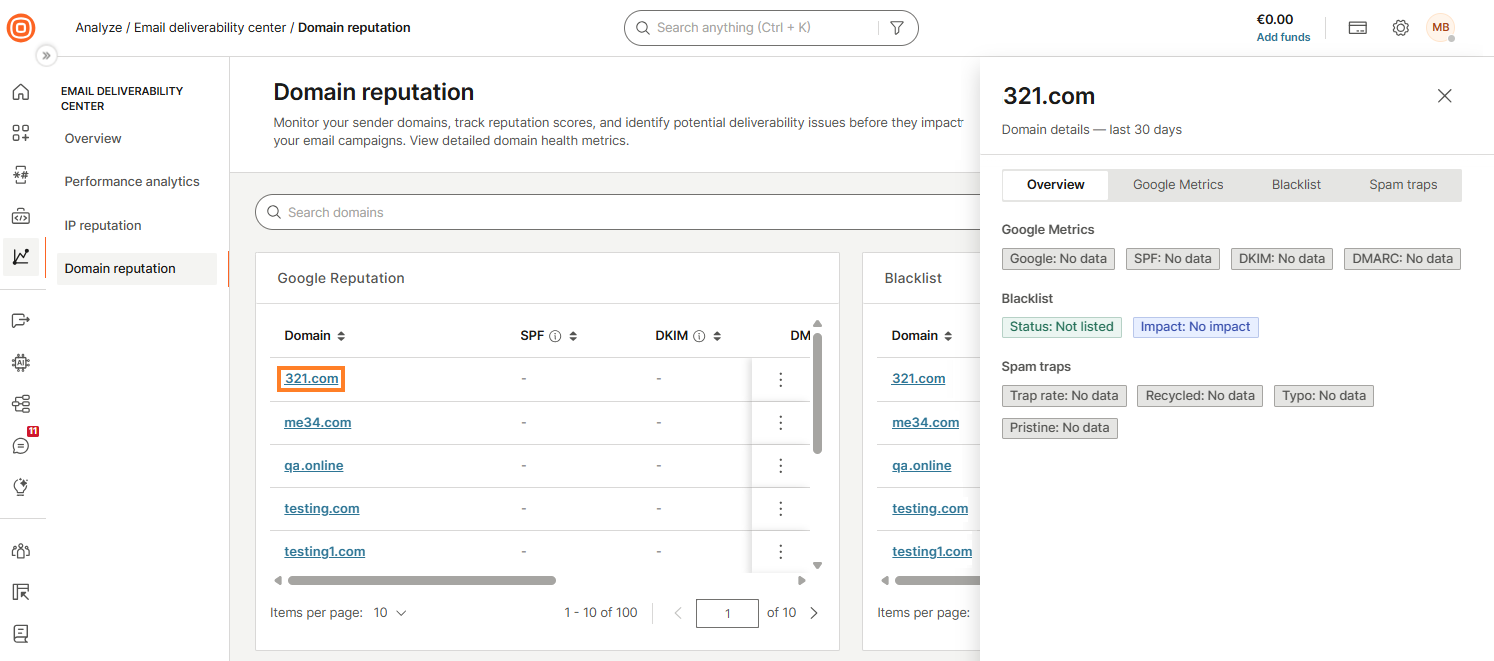Select Domain reputation in the deliverability menu
Image resolution: width=1494 pixels, height=661 pixels.
point(137,269)
